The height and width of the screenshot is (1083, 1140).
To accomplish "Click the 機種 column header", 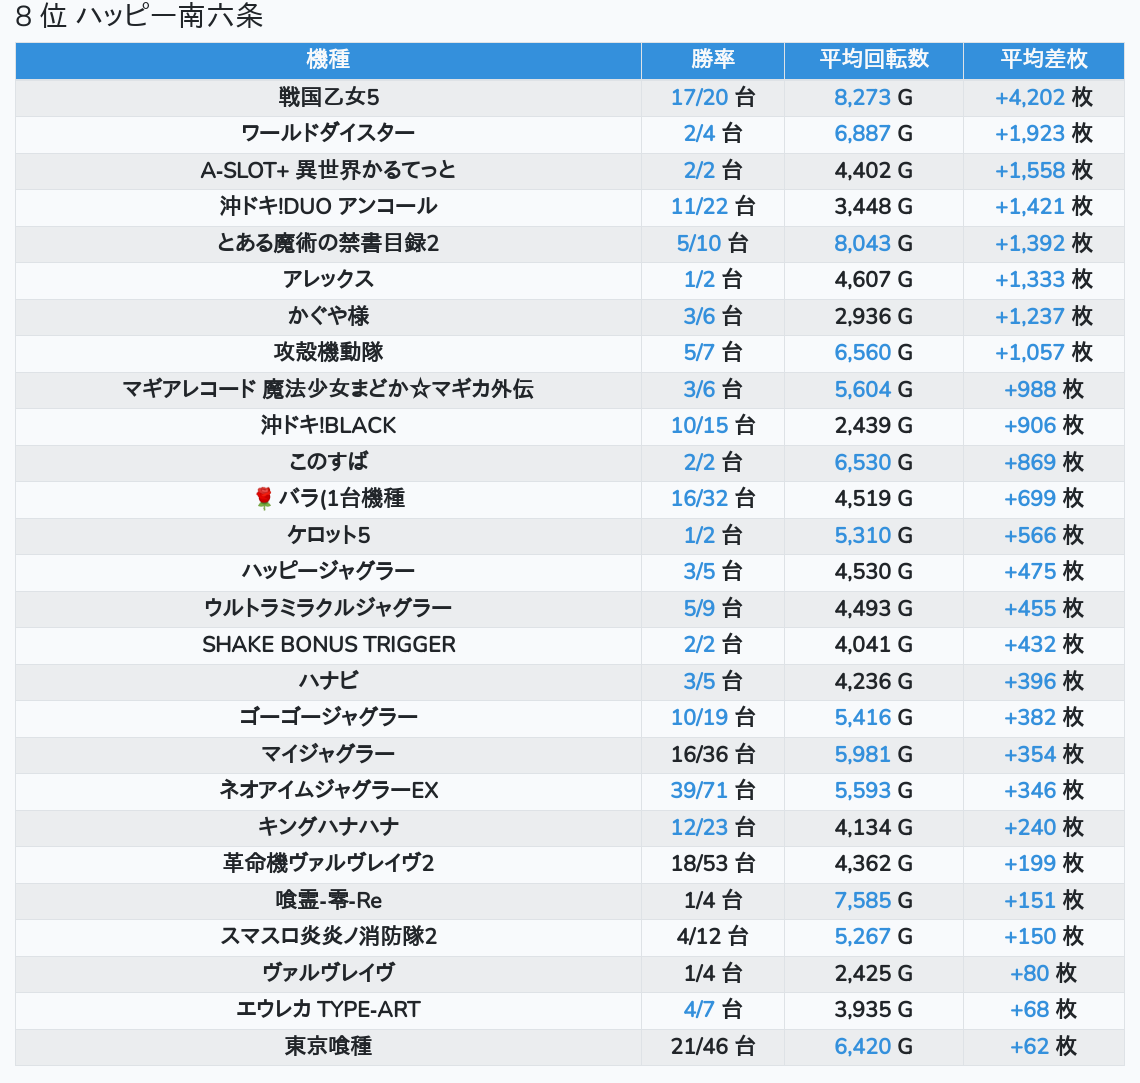I will tap(328, 59).
